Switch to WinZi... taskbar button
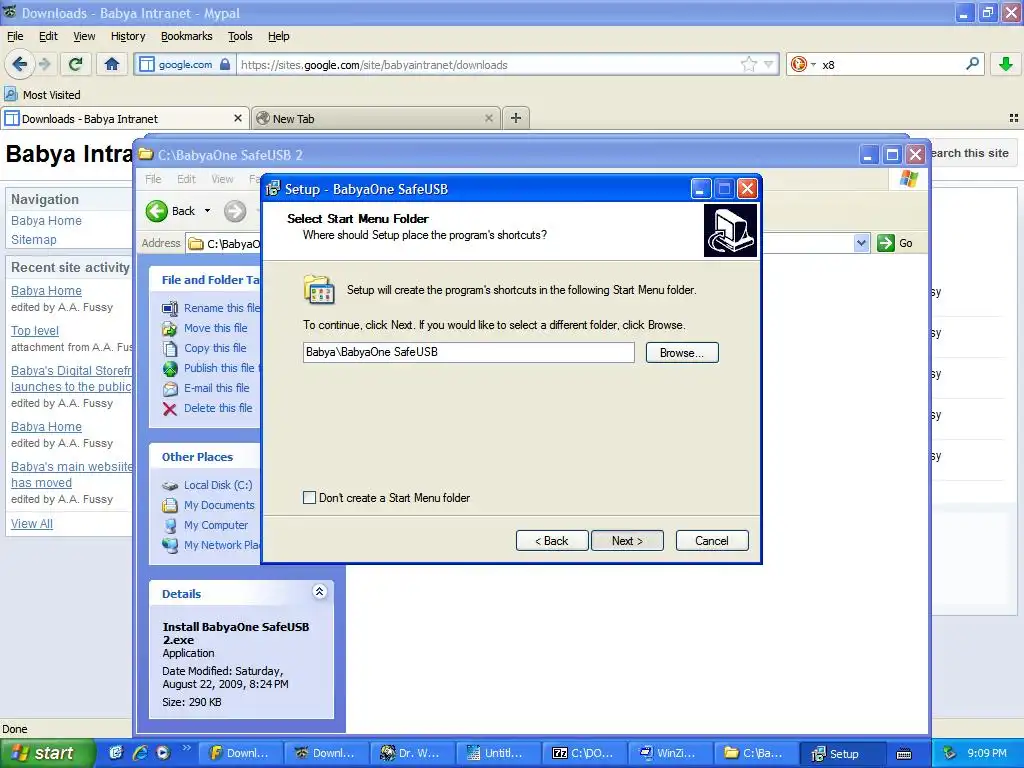 (669, 753)
